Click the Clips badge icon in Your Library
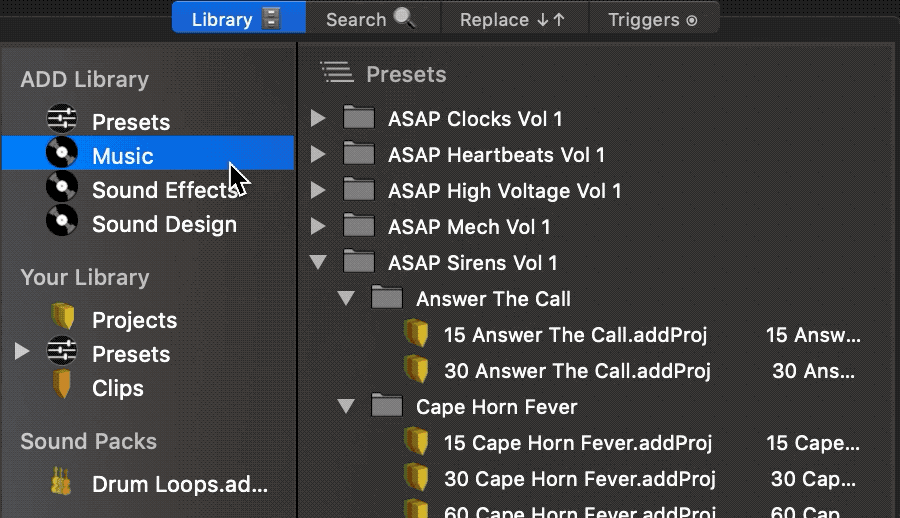The width and height of the screenshot is (900, 518). click(x=63, y=387)
